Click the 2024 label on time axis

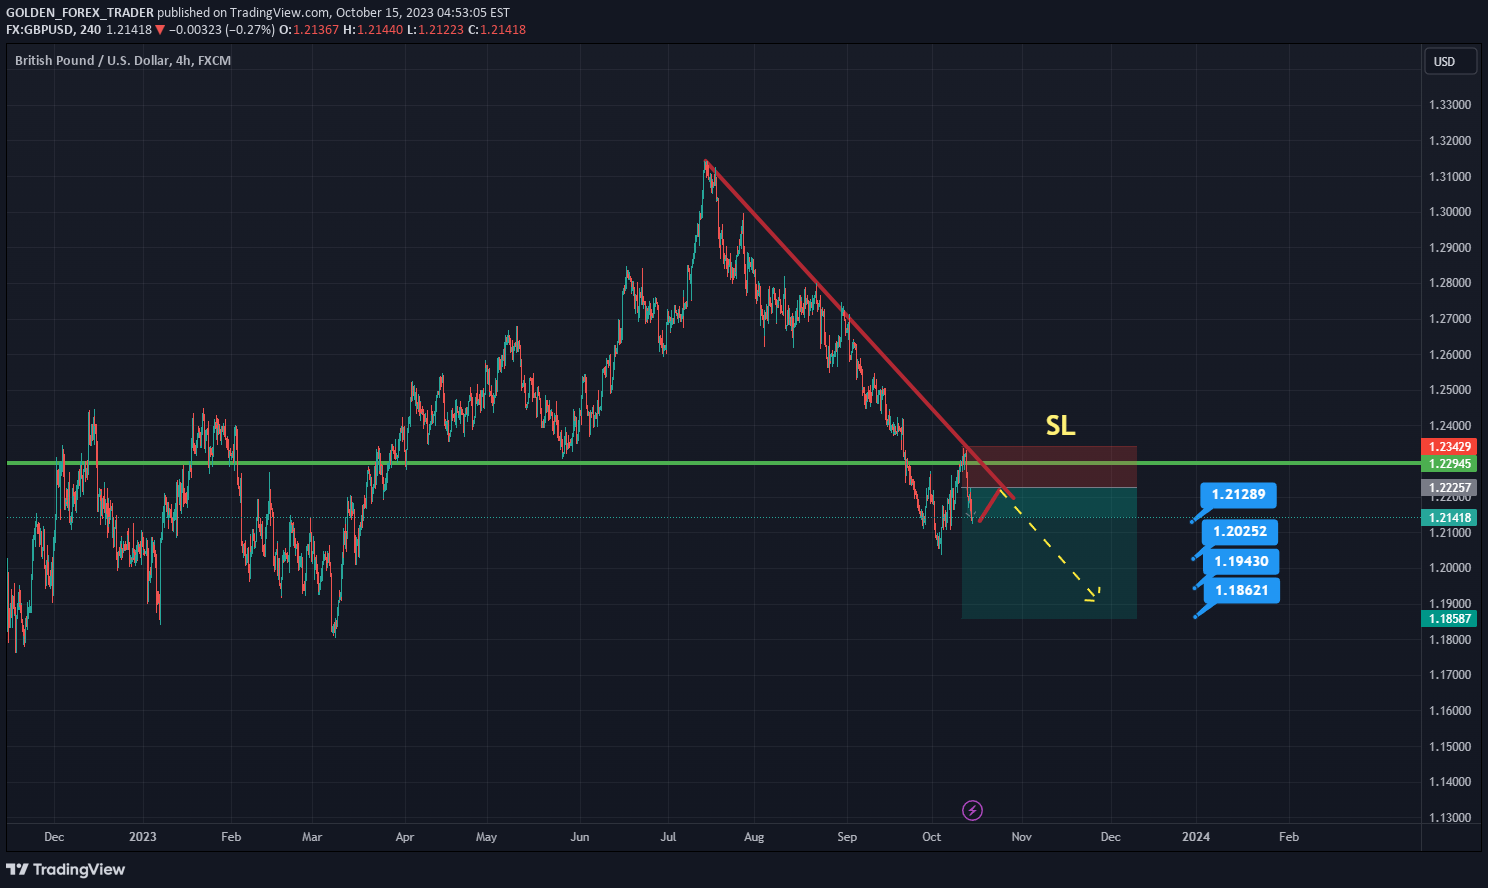pos(1196,837)
